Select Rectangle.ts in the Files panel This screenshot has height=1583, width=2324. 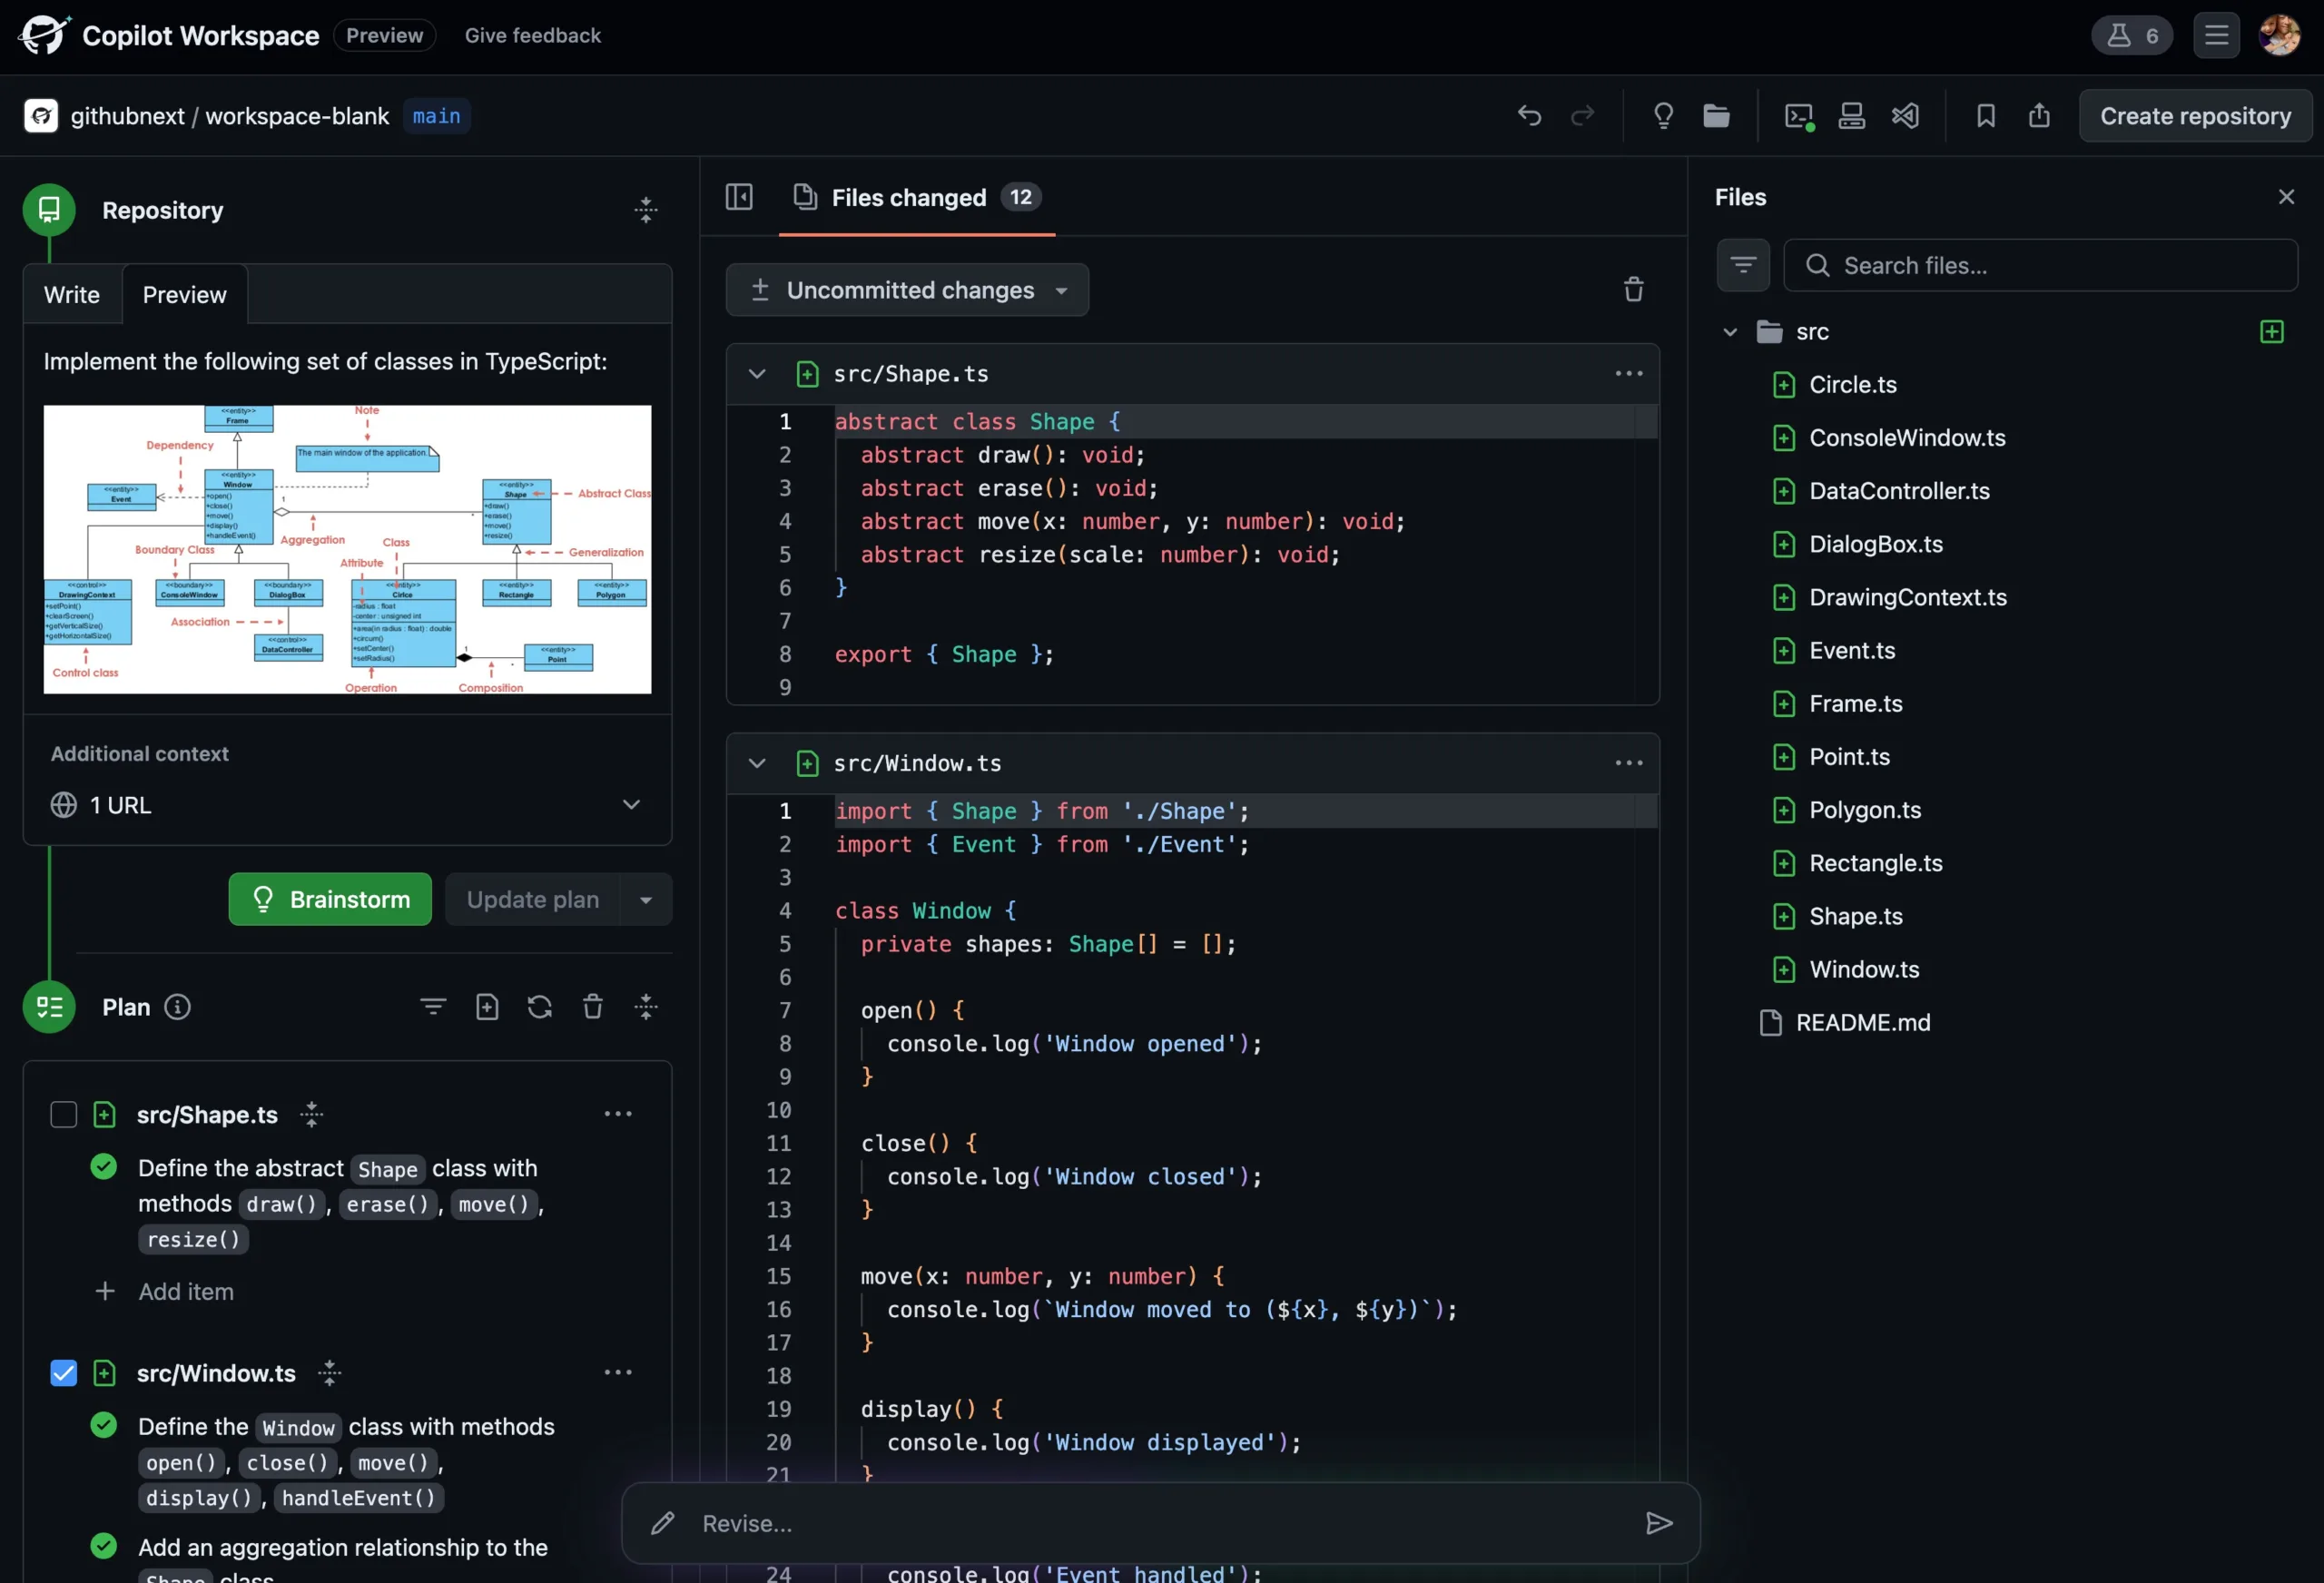coord(1876,863)
